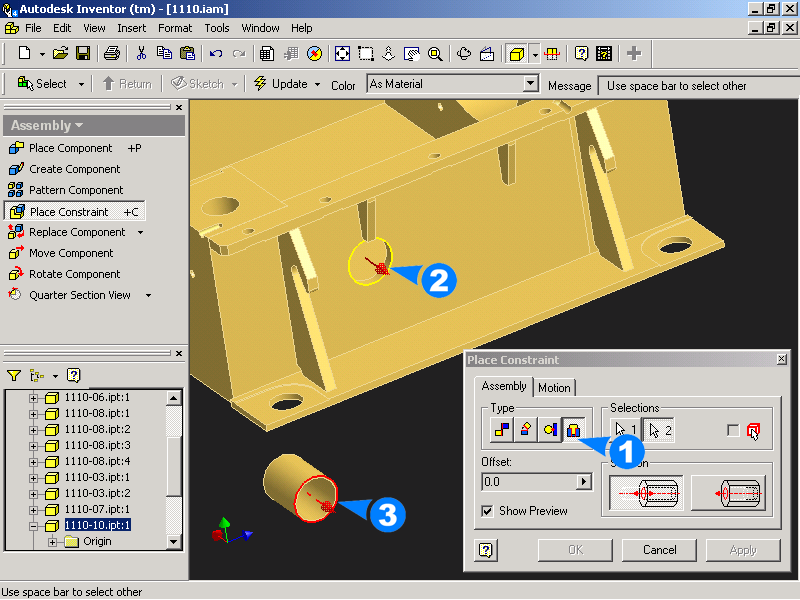Cancel the Place Constraint dialog
The image size is (800, 600).
(659, 550)
